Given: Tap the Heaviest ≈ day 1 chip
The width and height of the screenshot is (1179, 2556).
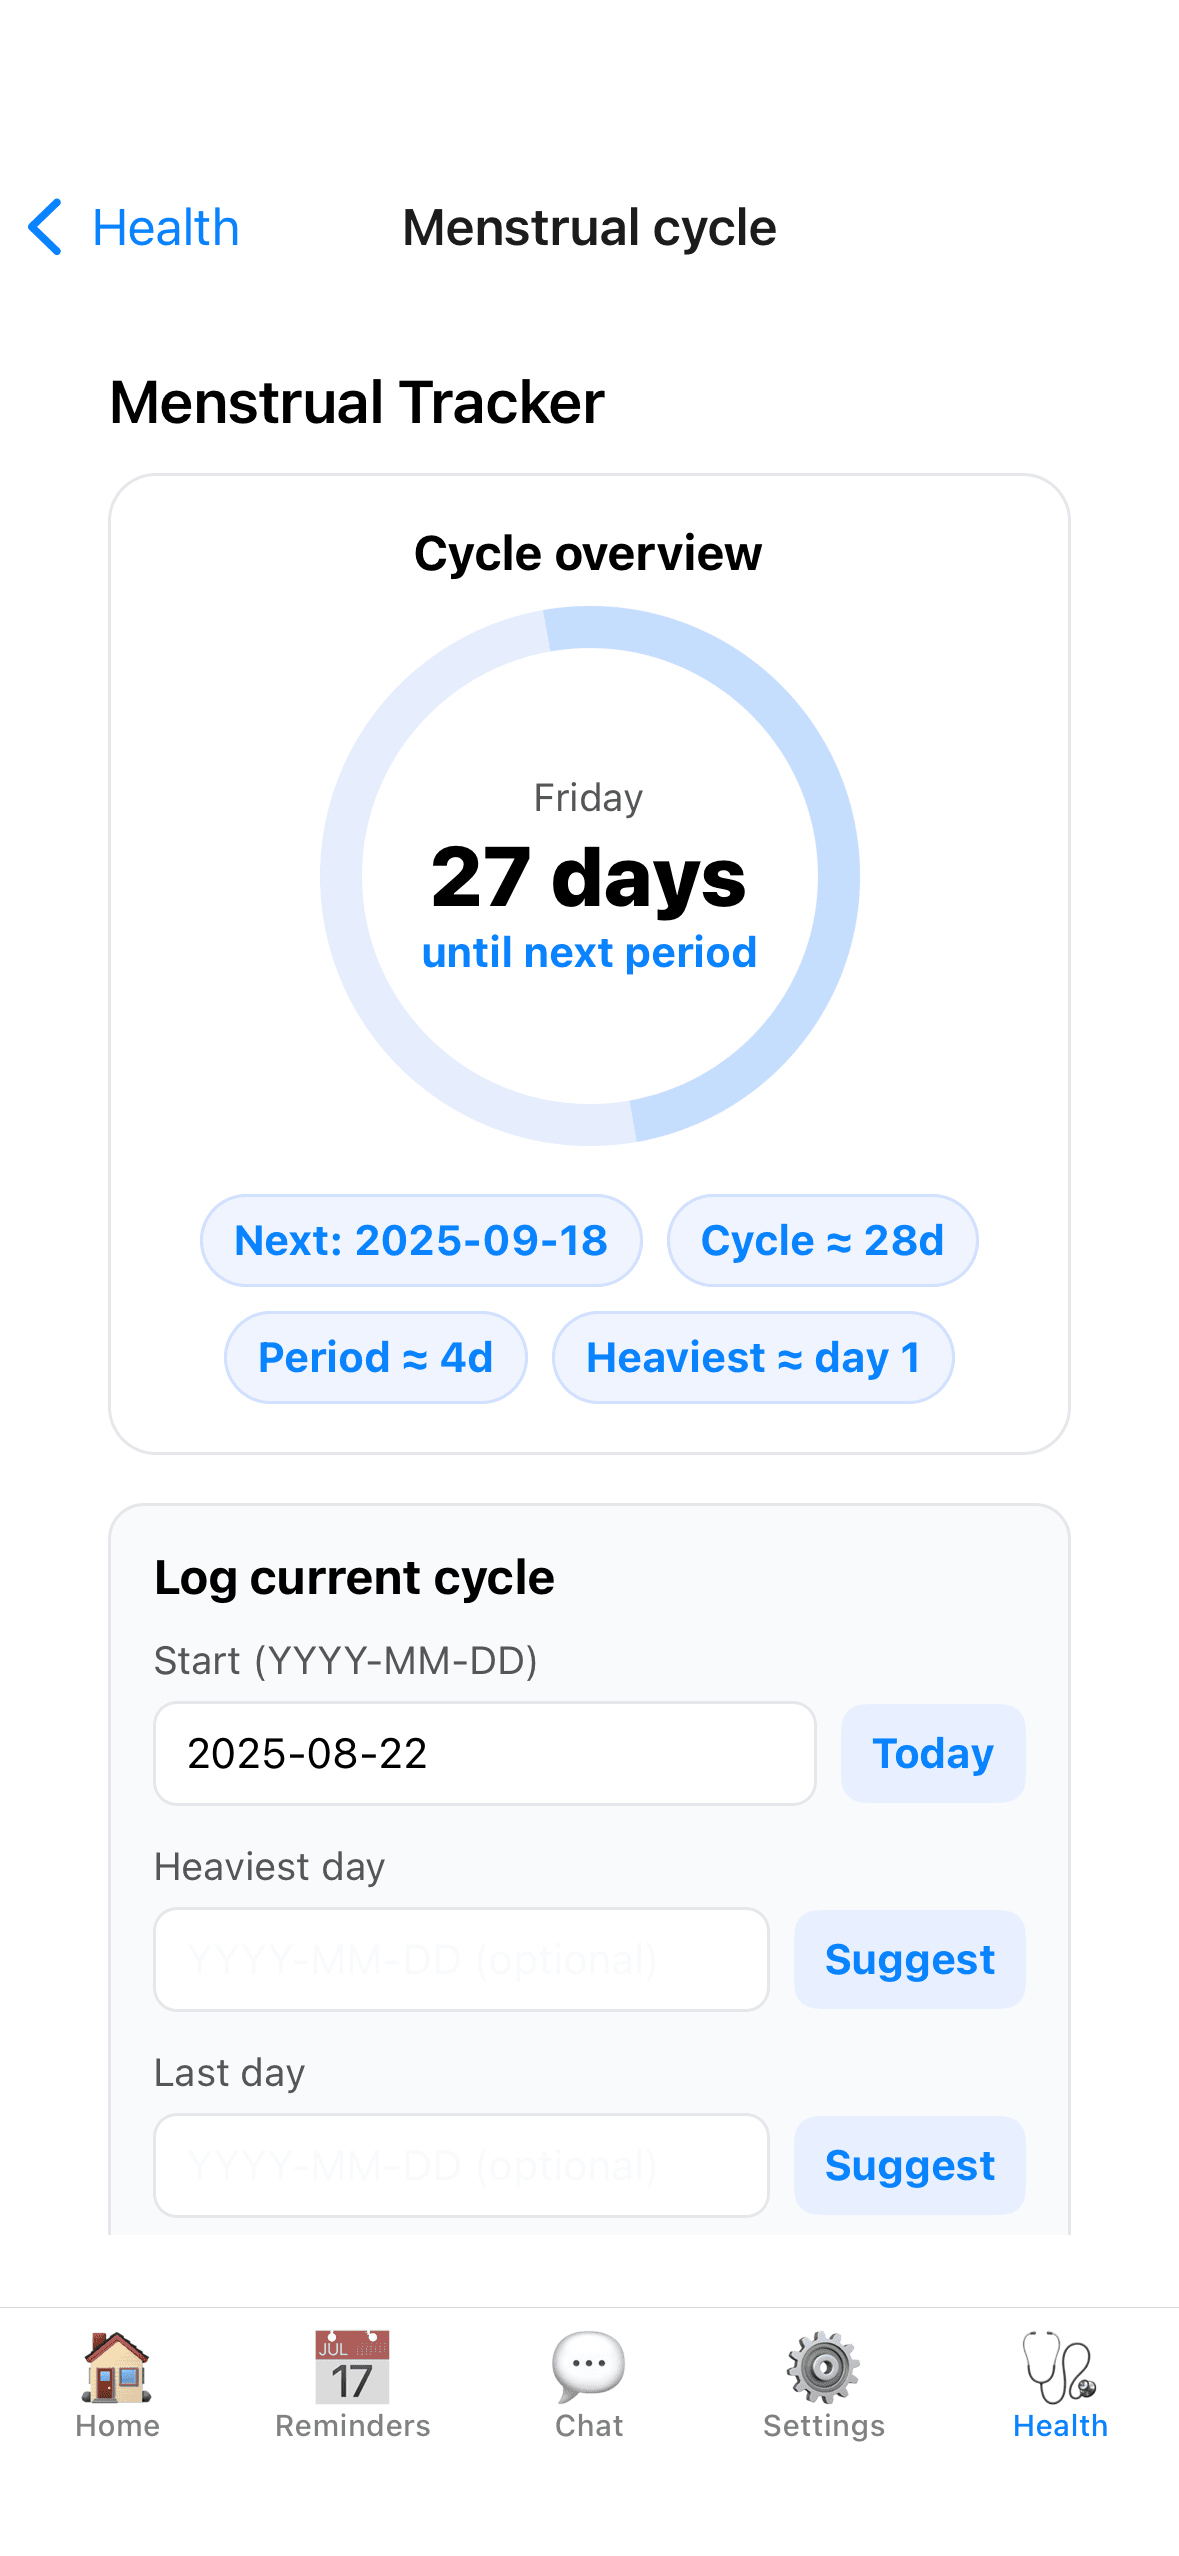Looking at the screenshot, I should 753,1357.
